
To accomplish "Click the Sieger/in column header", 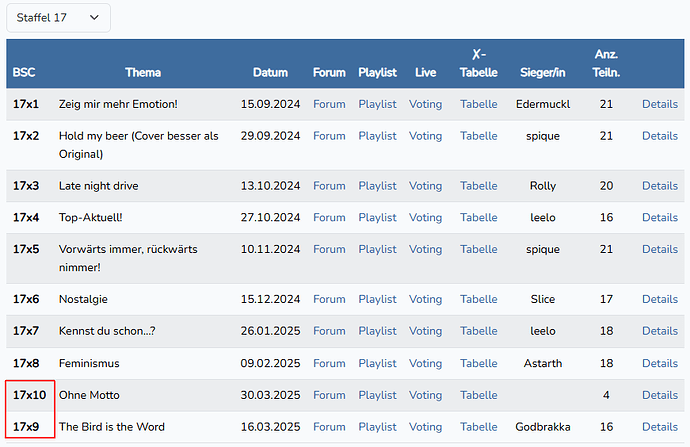I will pyautogui.click(x=543, y=73).
